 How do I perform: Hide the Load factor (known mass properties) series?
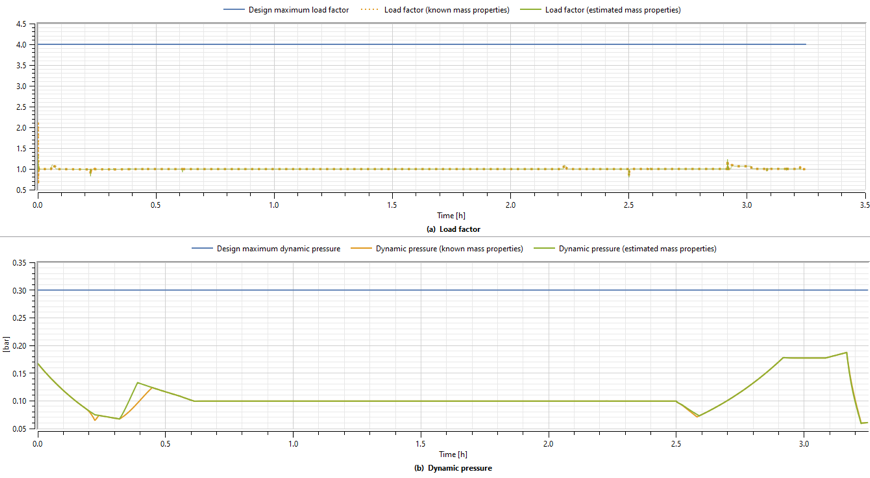point(446,10)
